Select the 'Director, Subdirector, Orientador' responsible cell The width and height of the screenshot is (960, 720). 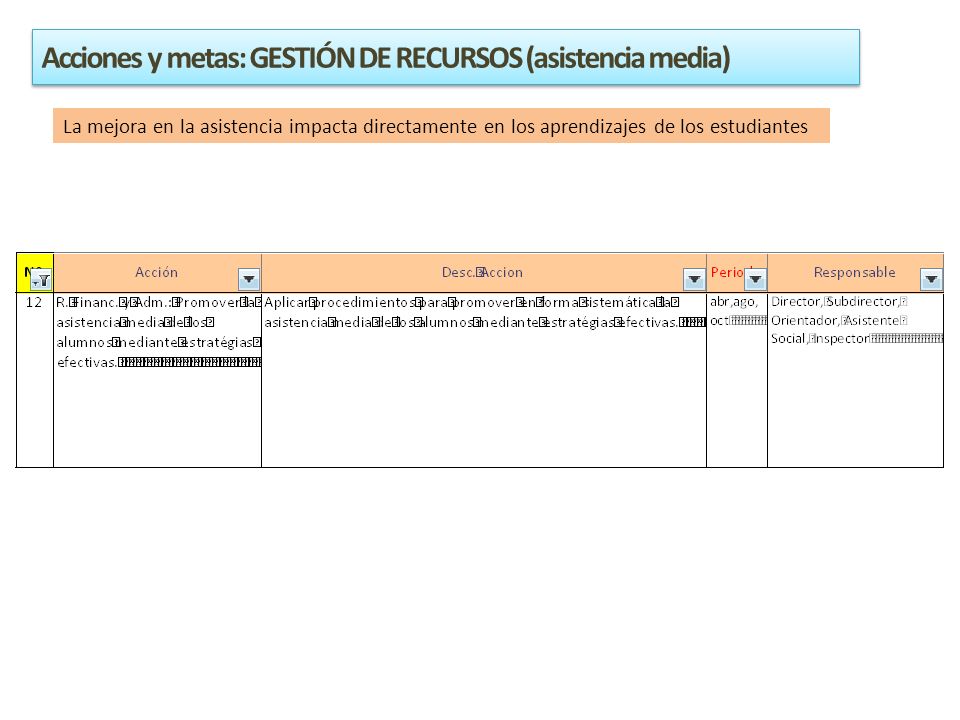pyautogui.click(x=855, y=380)
